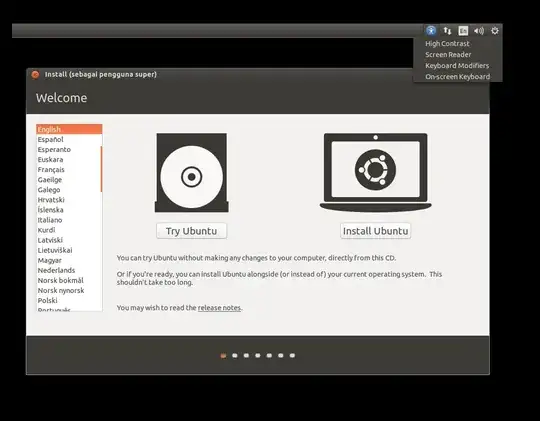Screen dimensions: 540x421
Task: Click the laptop with Ubuntu logo illustration
Action: click(x=375, y=172)
